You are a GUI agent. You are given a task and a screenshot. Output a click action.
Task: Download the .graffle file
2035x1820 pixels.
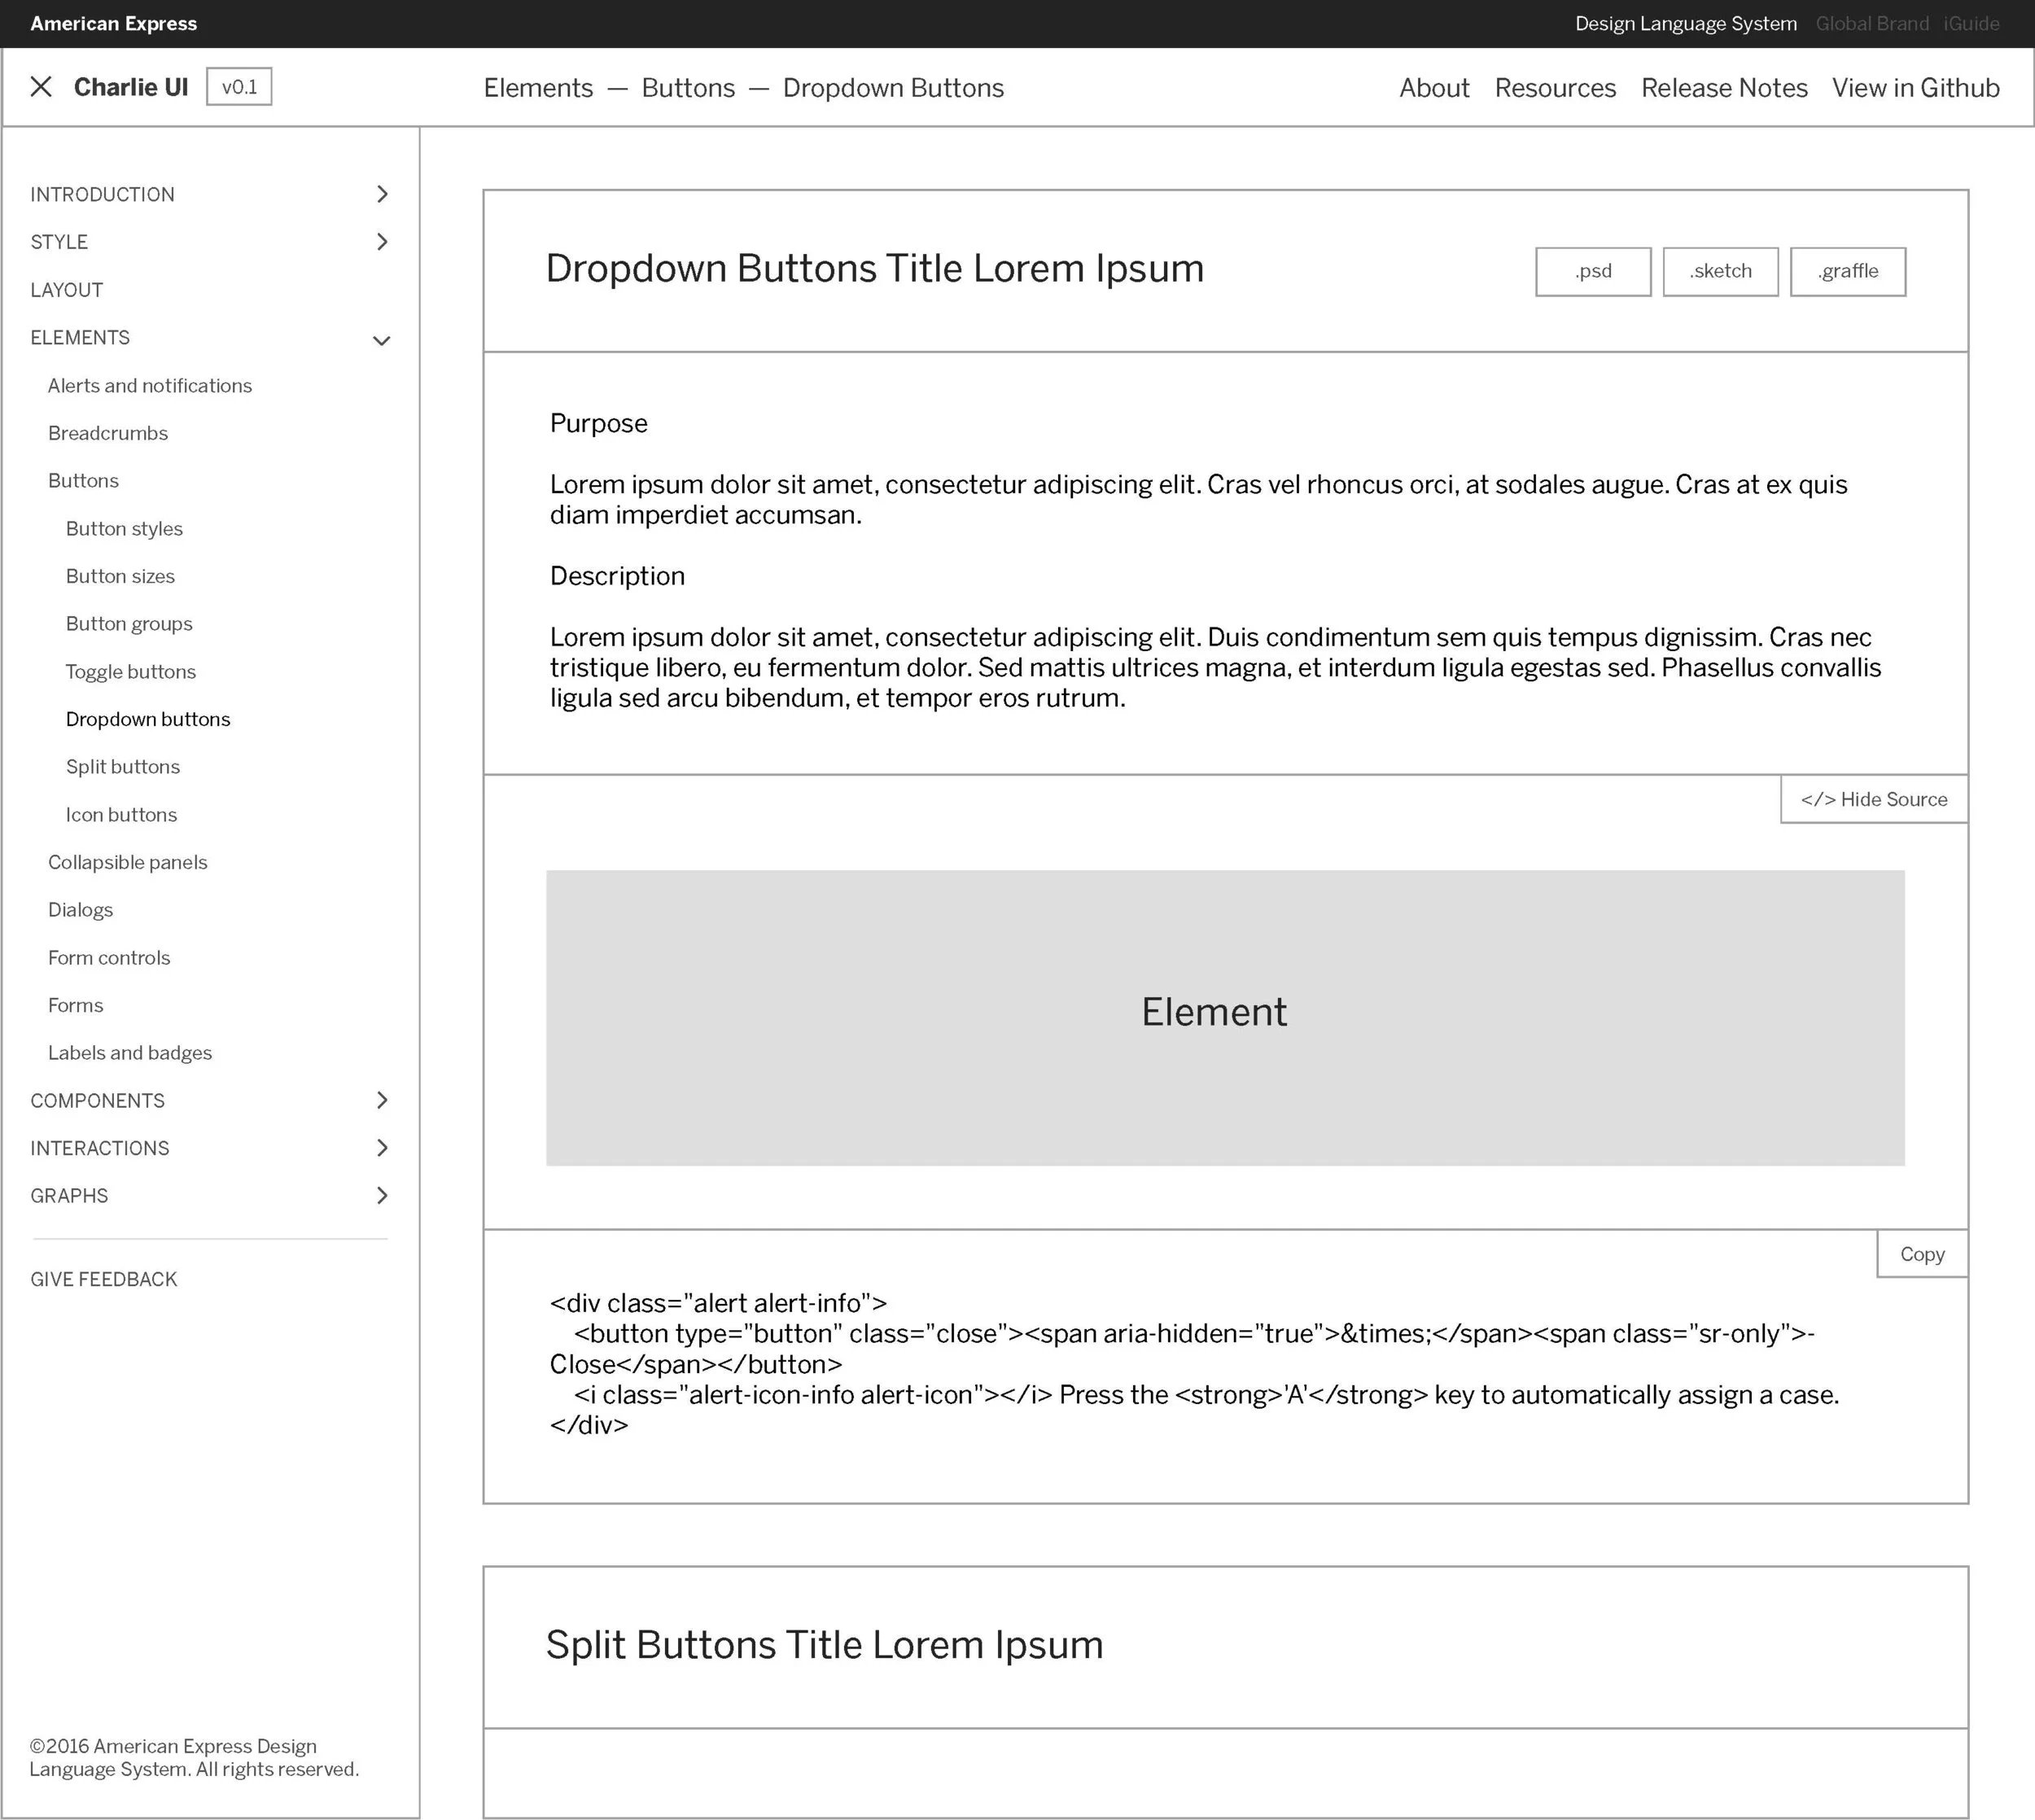1847,271
